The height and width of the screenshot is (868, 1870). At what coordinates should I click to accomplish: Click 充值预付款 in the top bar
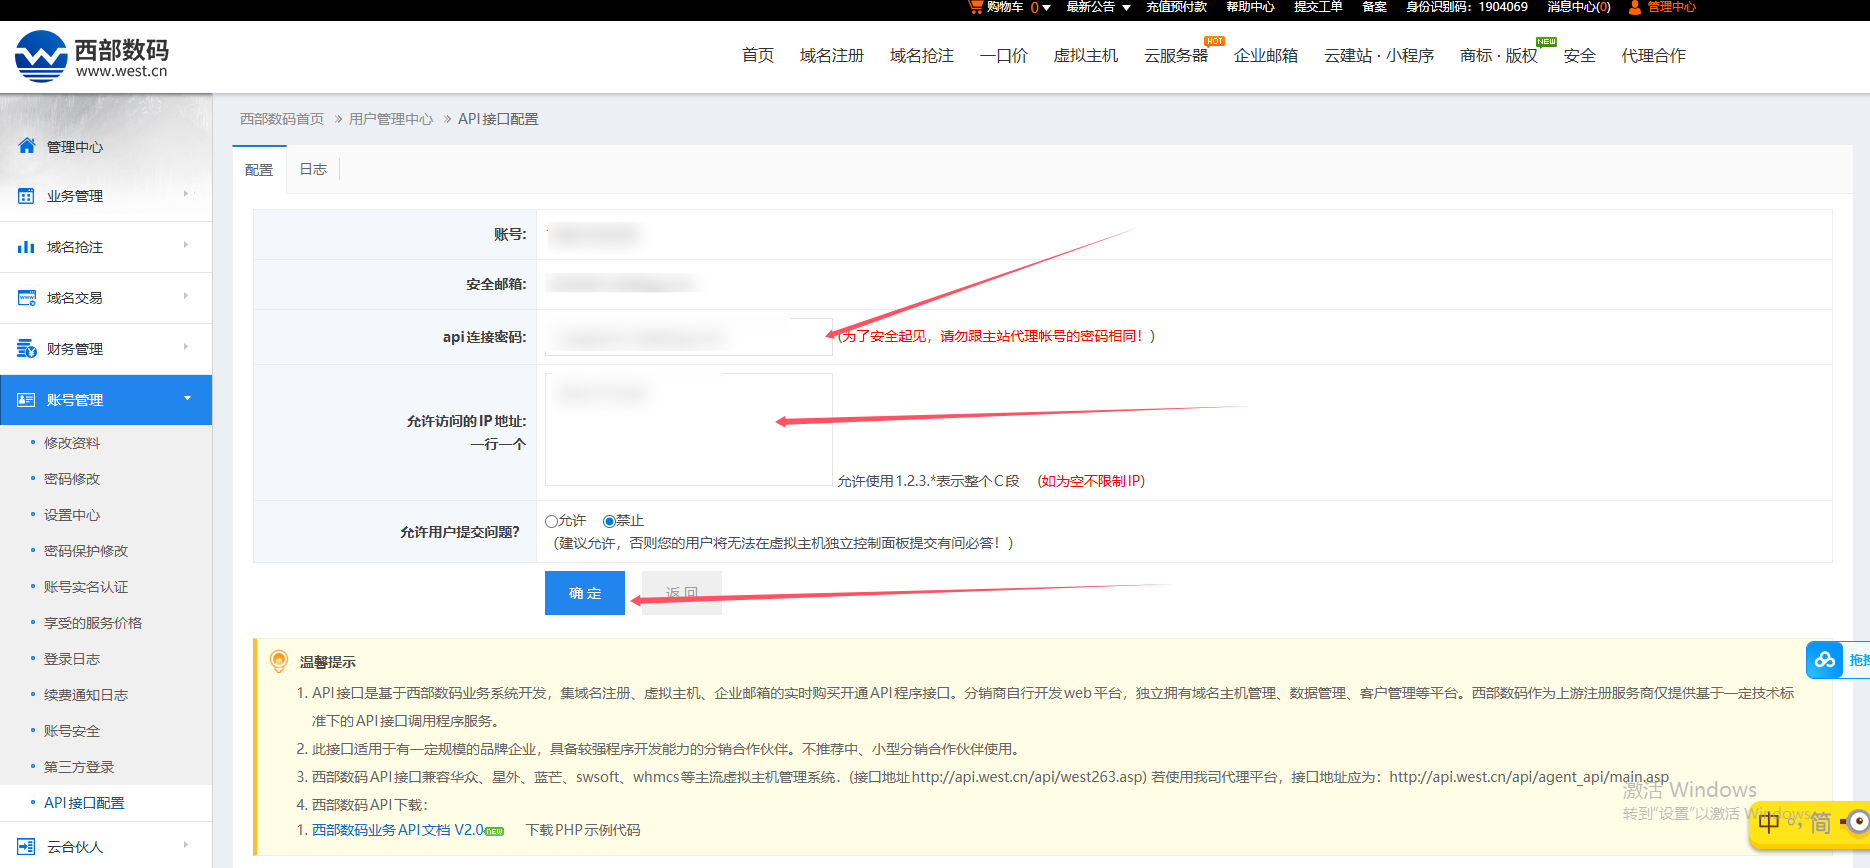(1176, 7)
